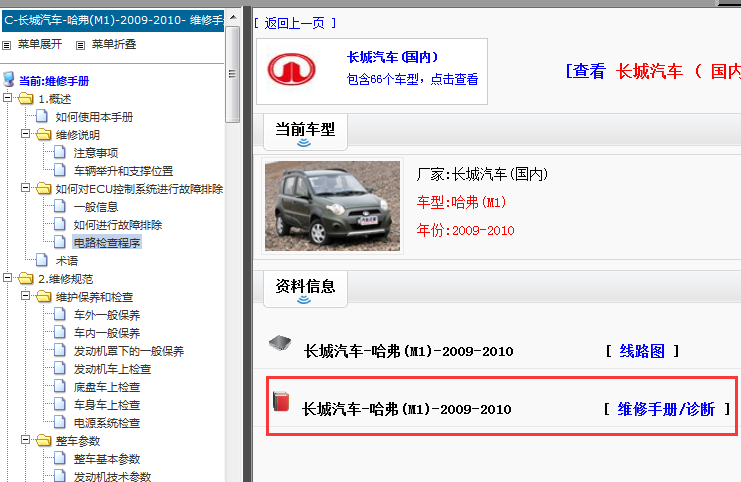
Task: Open the 线路图 link
Action: [x=642, y=351]
